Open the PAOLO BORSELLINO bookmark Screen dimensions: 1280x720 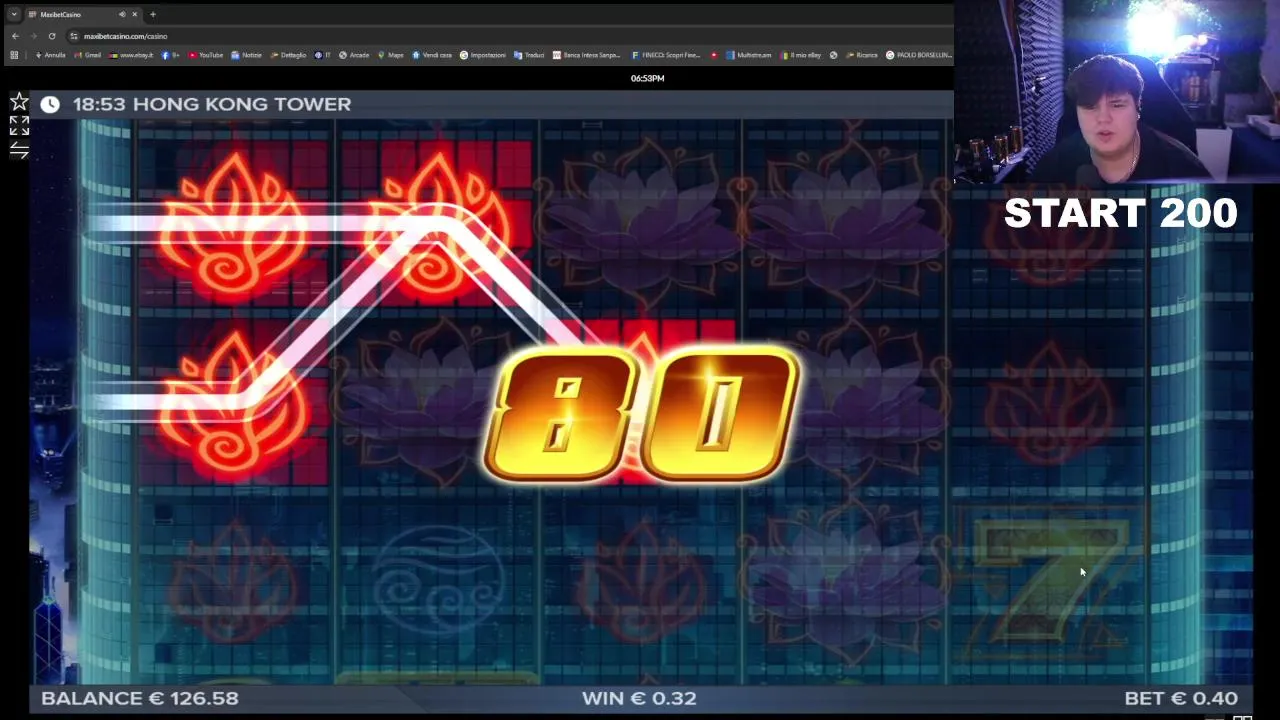point(917,55)
